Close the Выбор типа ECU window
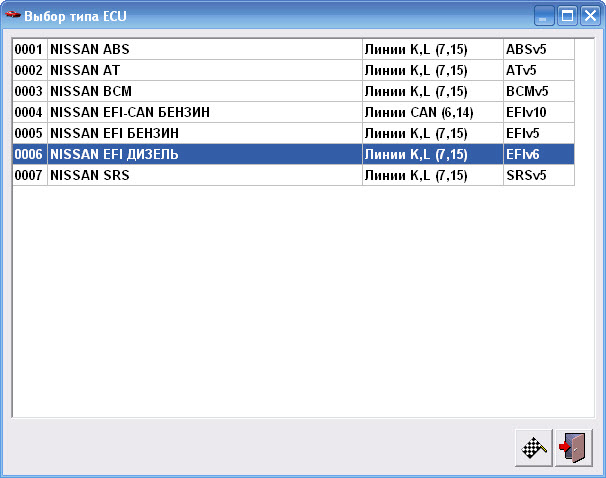Image resolution: width=606 pixels, height=478 pixels. 591,16
